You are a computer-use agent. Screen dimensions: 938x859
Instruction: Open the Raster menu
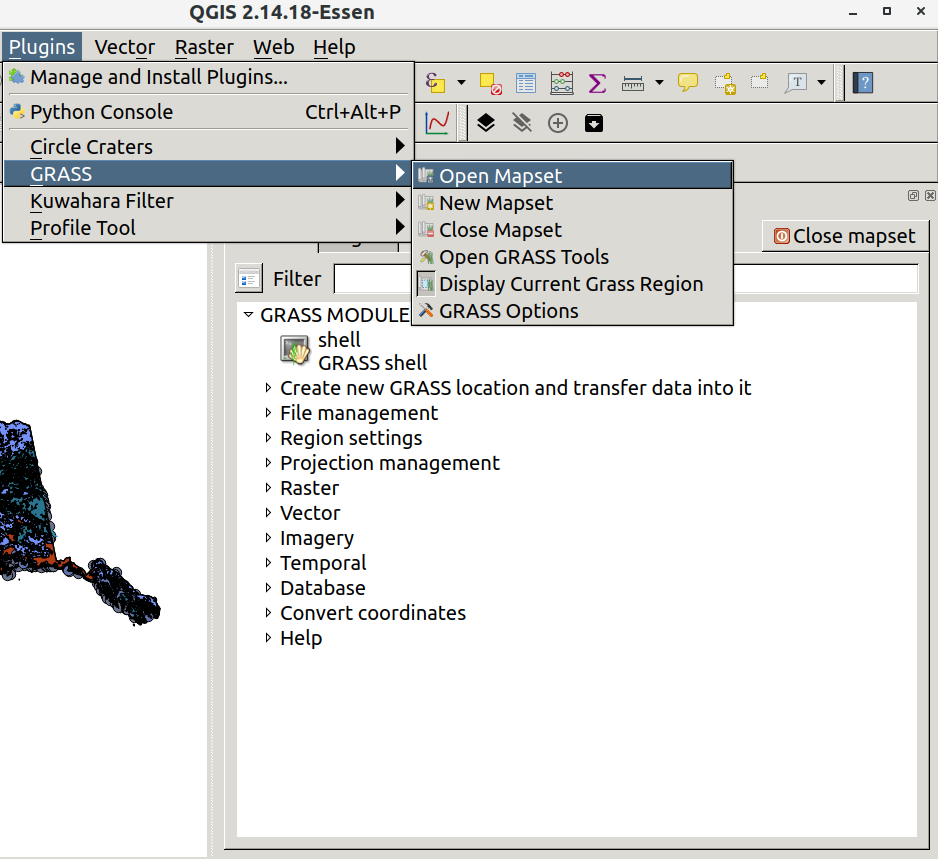coord(204,47)
